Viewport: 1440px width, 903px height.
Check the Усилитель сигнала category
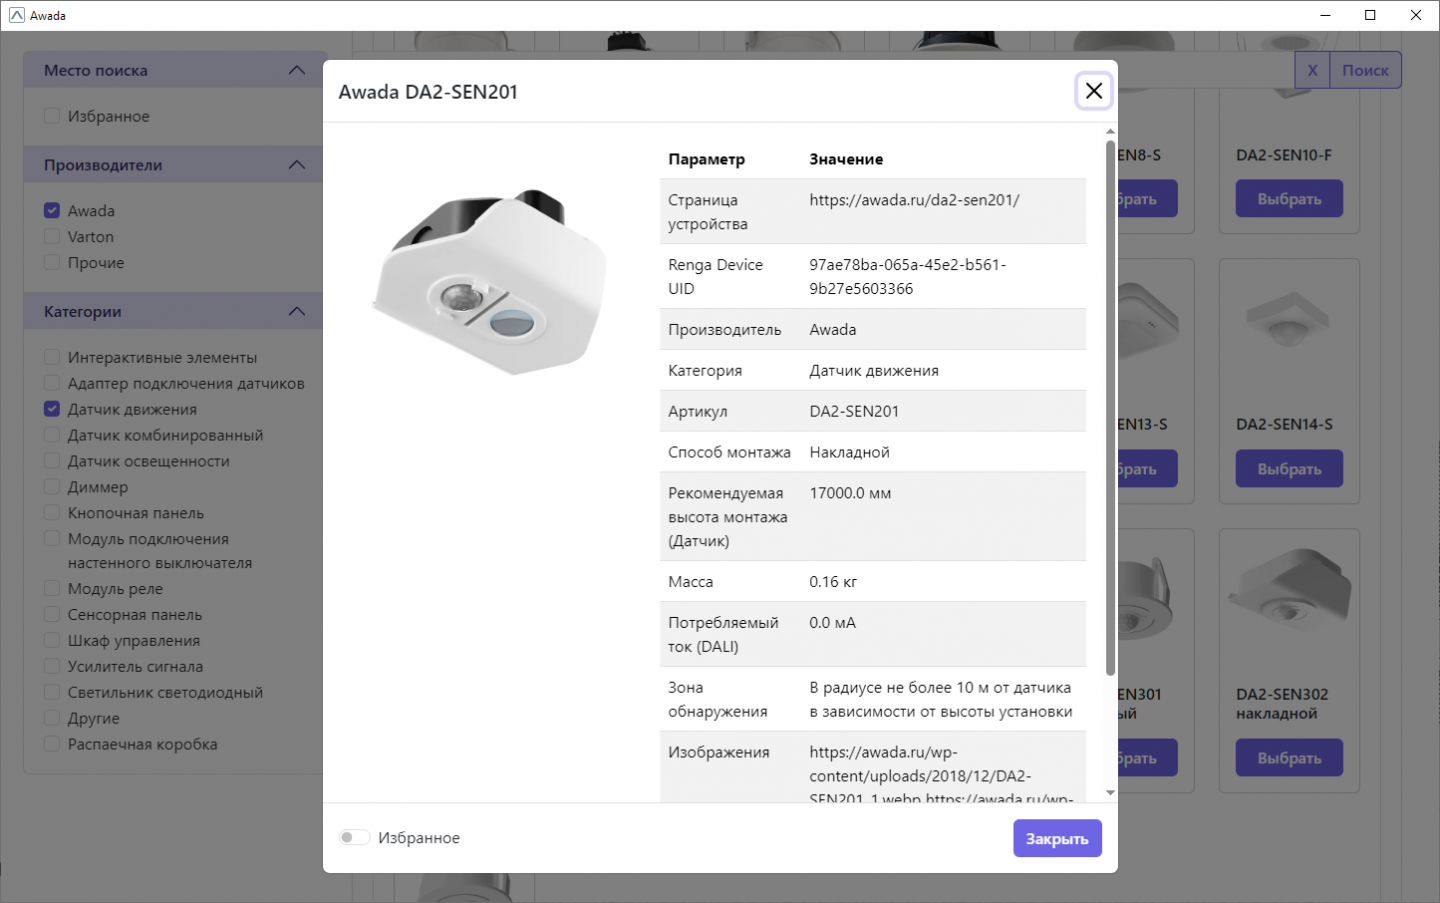click(52, 666)
